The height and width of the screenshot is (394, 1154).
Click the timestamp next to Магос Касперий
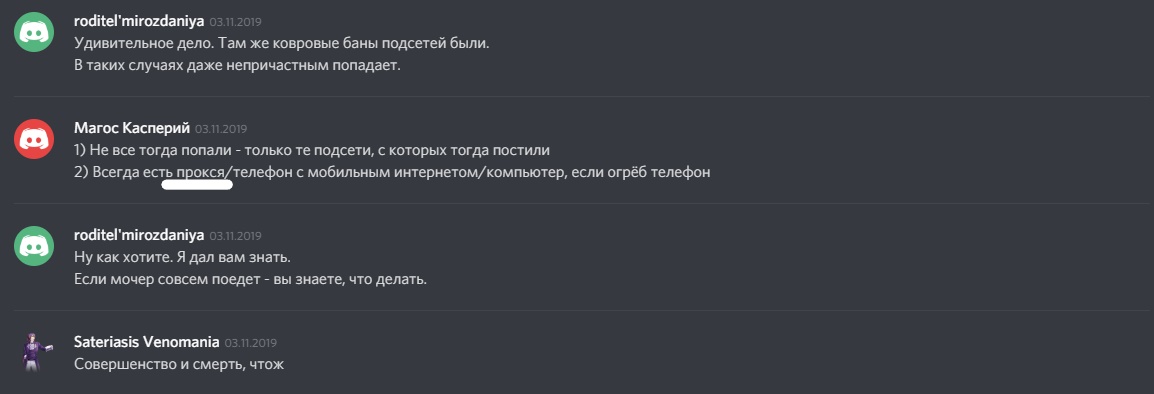(x=221, y=129)
